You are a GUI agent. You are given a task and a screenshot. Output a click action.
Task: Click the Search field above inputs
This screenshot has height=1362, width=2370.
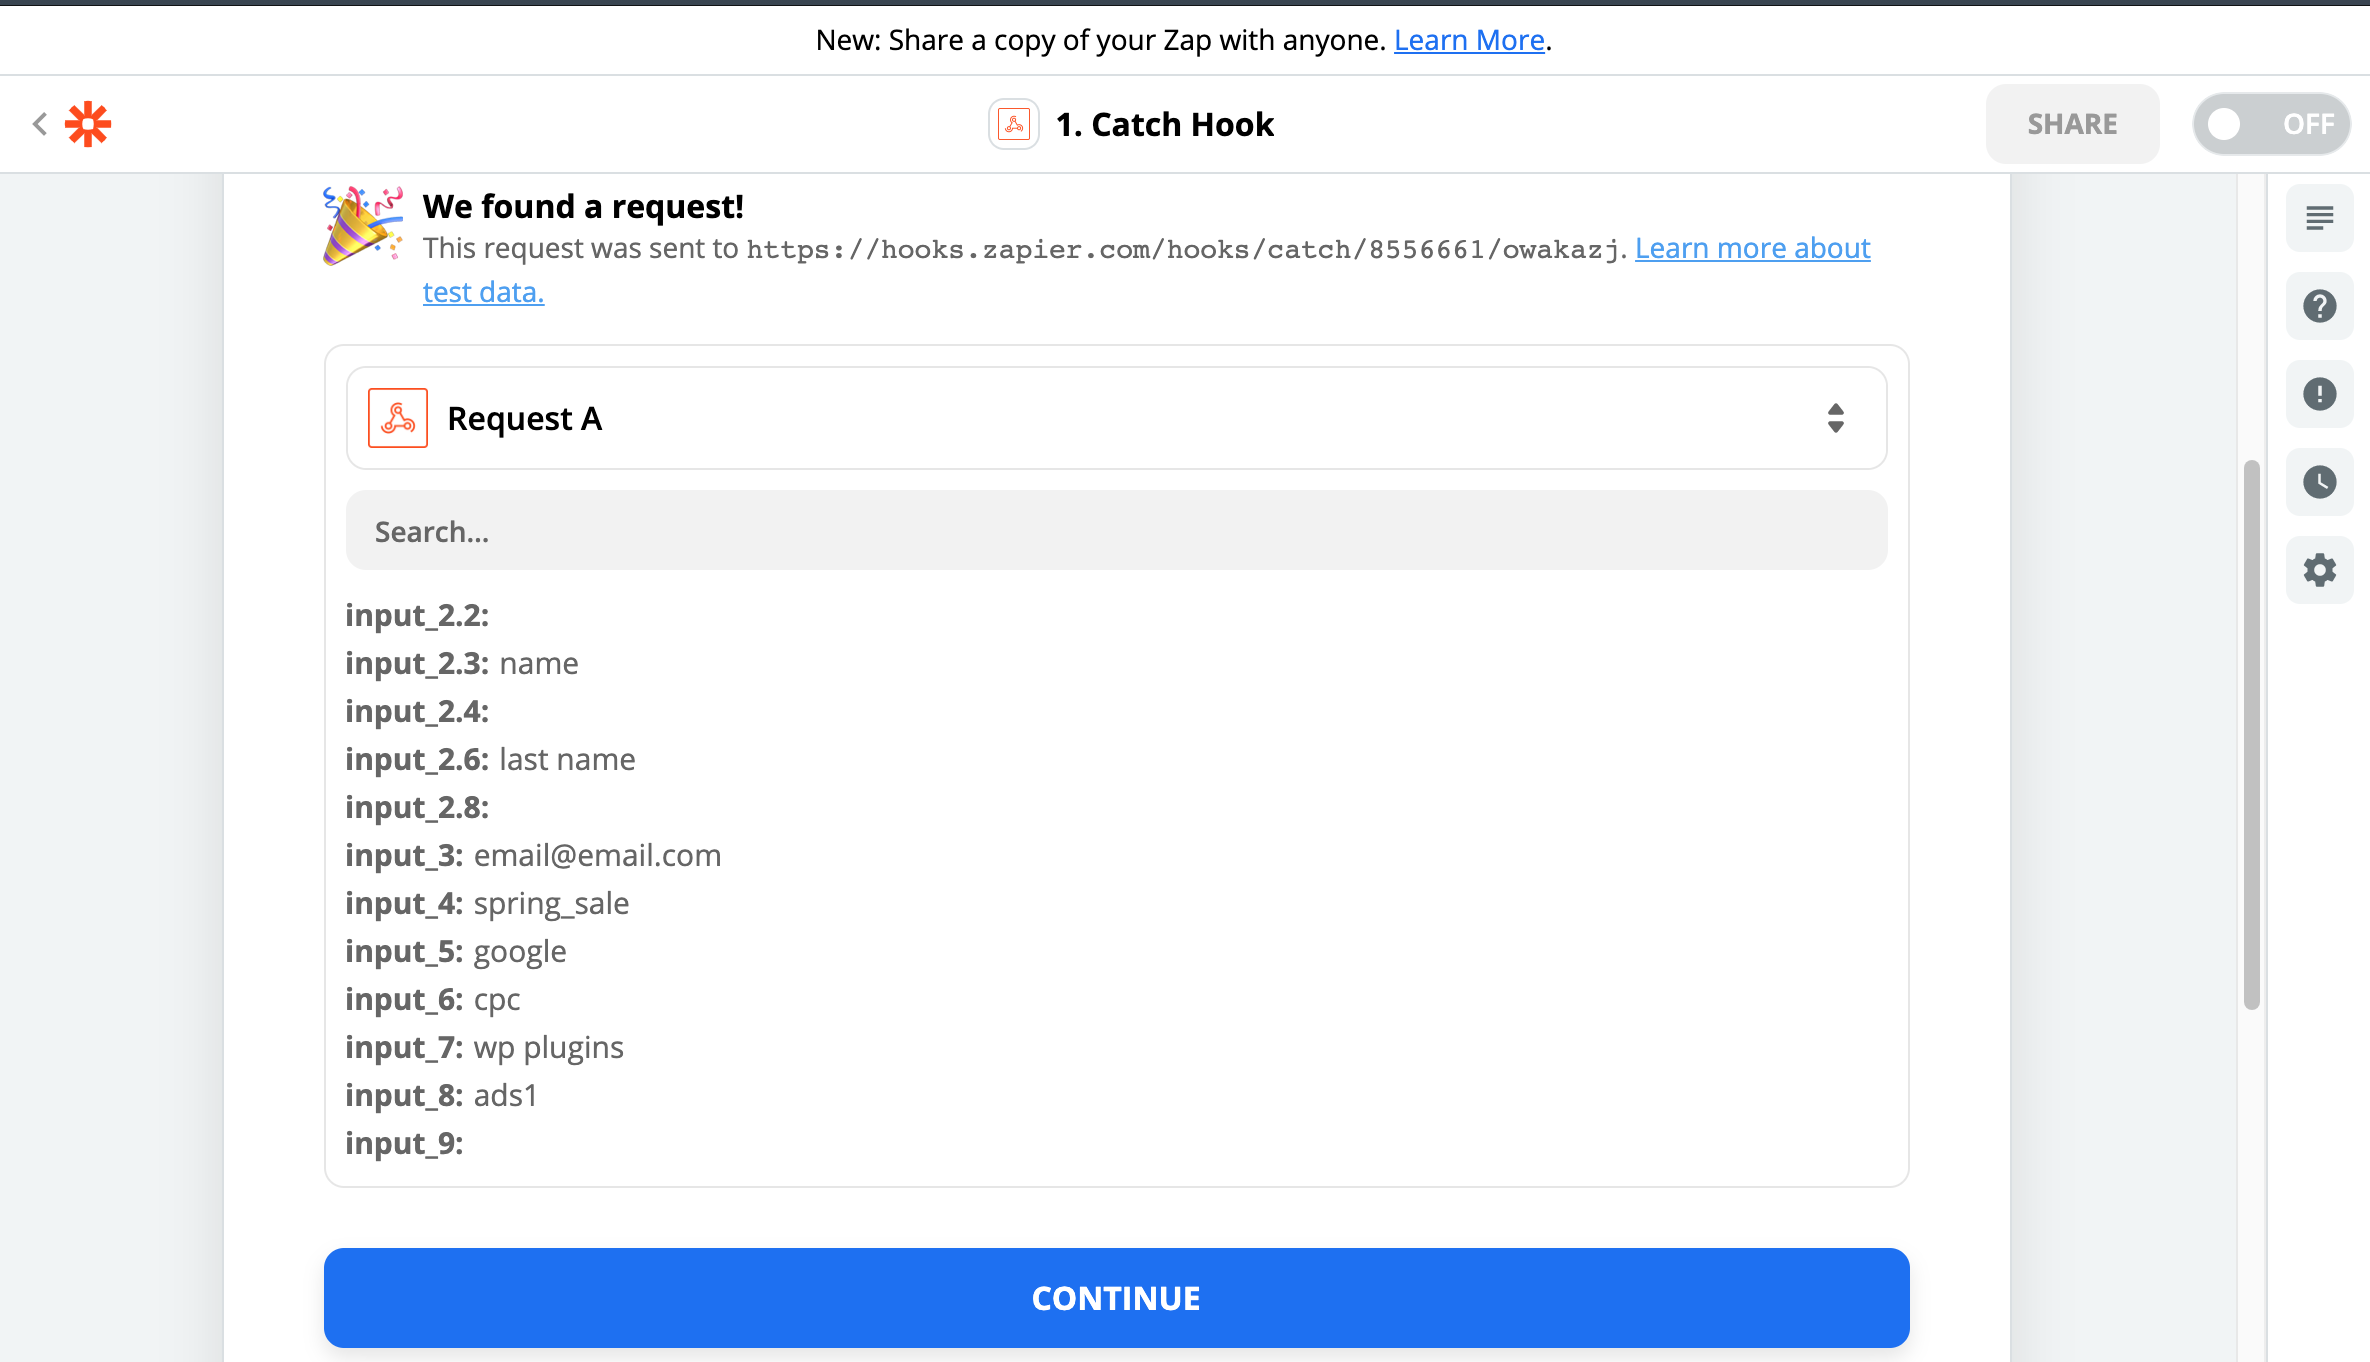point(1114,530)
